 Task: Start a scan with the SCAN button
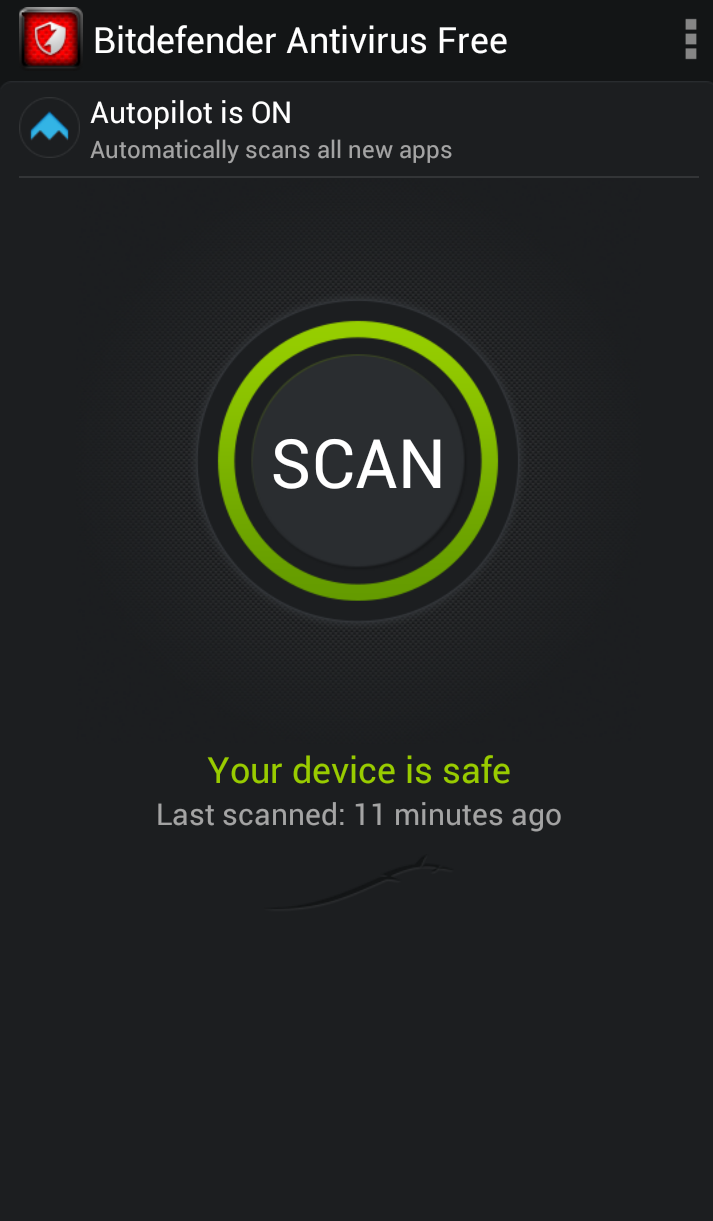coord(358,462)
